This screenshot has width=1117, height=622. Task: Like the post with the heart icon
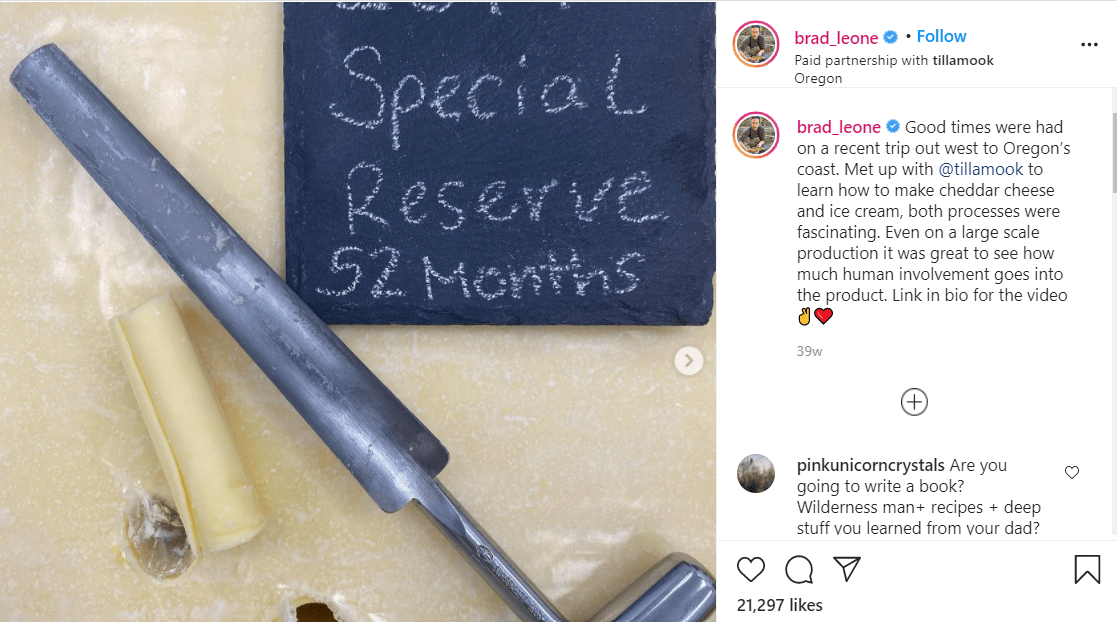click(750, 569)
